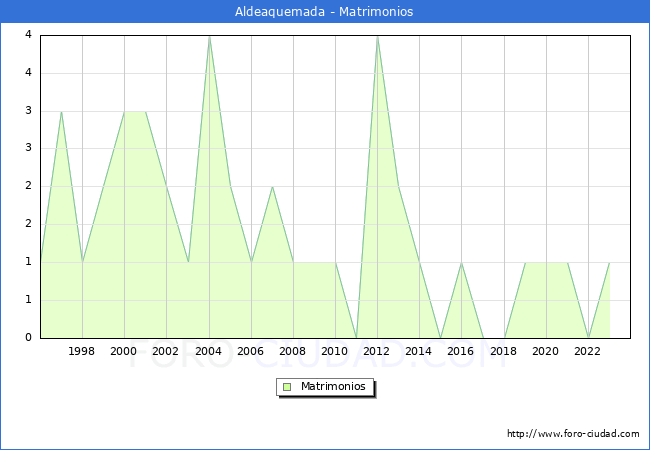Viewport: 650px width, 450px height.
Task: Select the 2012 x-axis label
Action: point(376,351)
